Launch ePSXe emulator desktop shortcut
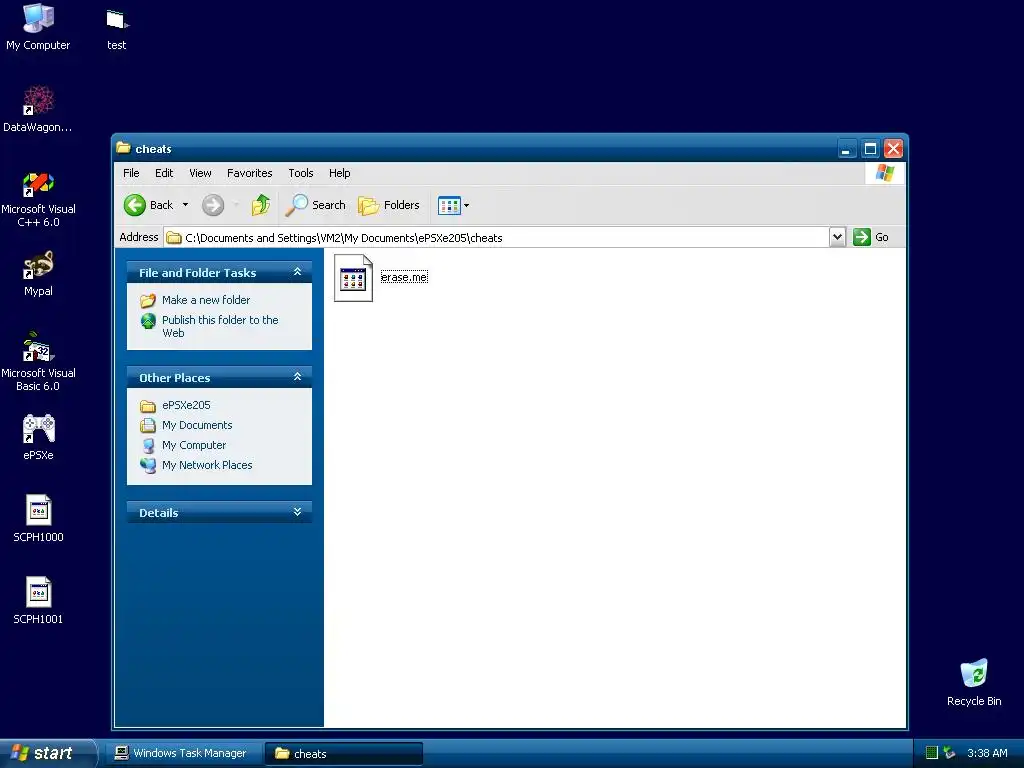The image size is (1024, 768). pos(38,436)
